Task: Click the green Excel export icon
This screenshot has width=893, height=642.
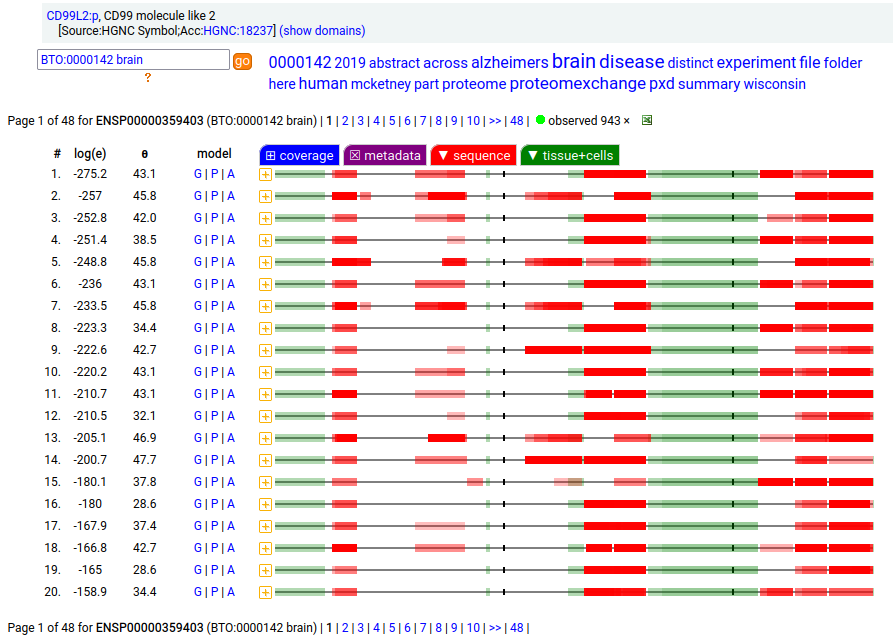Action: [646, 120]
